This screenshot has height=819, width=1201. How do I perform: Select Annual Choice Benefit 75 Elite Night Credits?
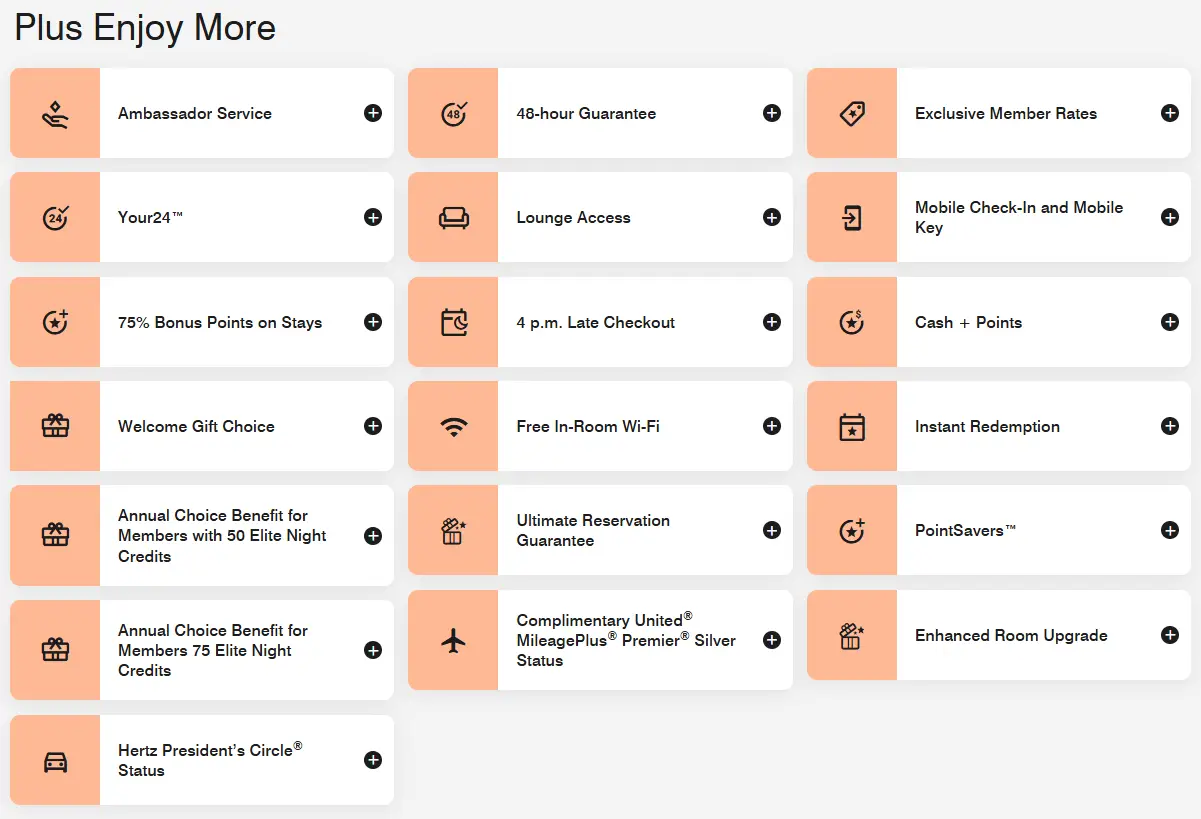212,651
